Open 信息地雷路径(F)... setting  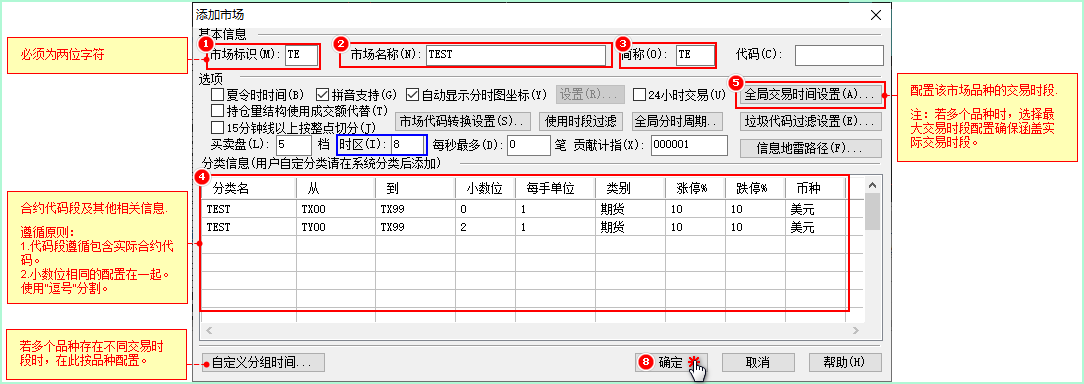point(810,148)
